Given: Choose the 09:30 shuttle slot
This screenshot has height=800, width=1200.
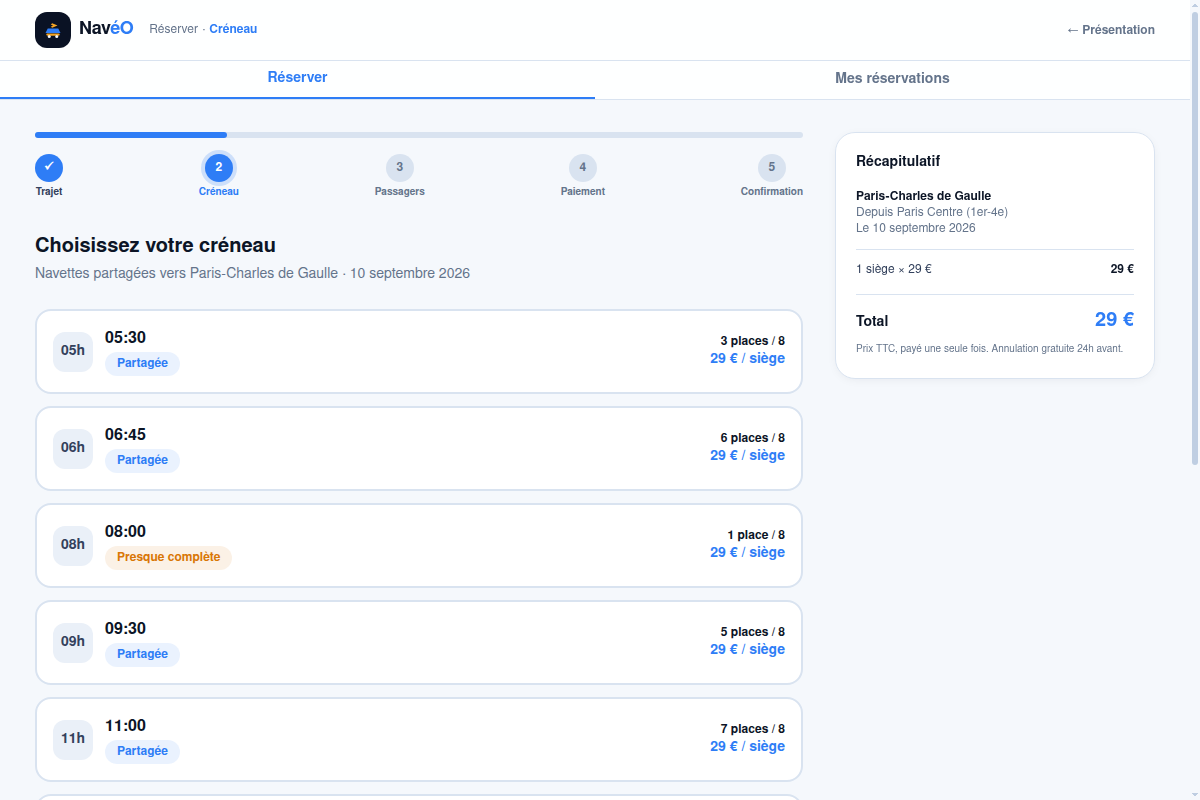Looking at the screenshot, I should (x=419, y=642).
